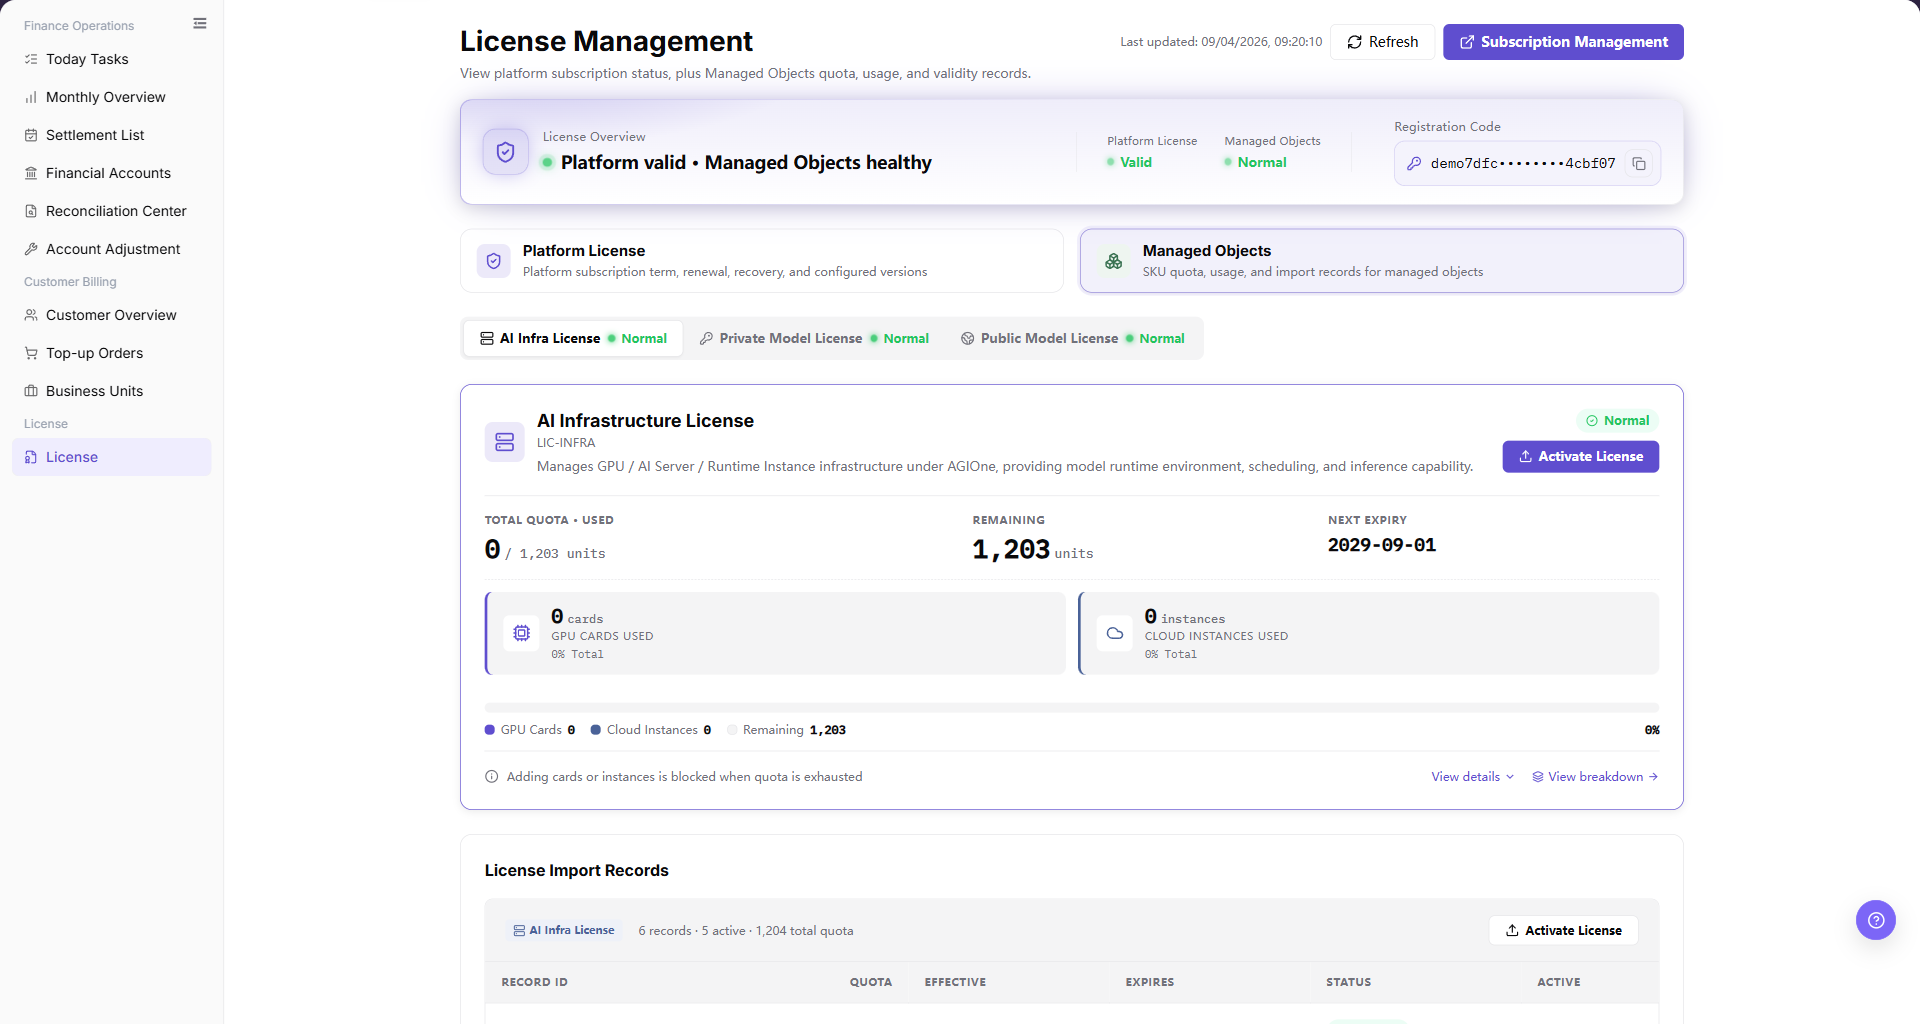Open the help button
Viewport: 1920px width, 1024px height.
1876,920
